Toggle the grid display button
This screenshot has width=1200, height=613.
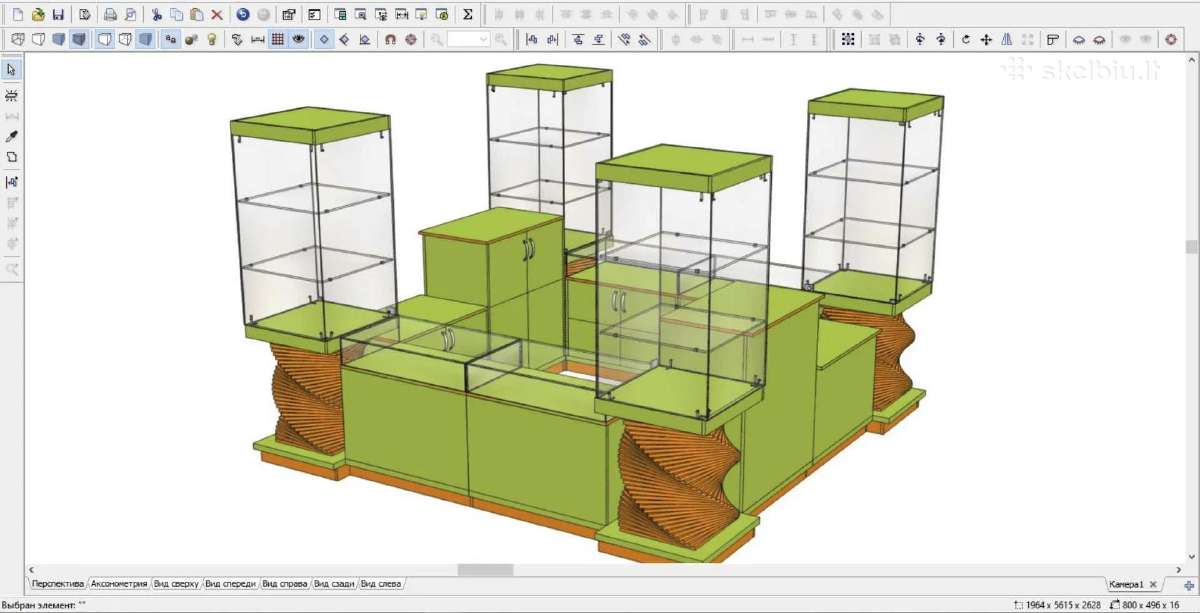pyautogui.click(x=277, y=39)
